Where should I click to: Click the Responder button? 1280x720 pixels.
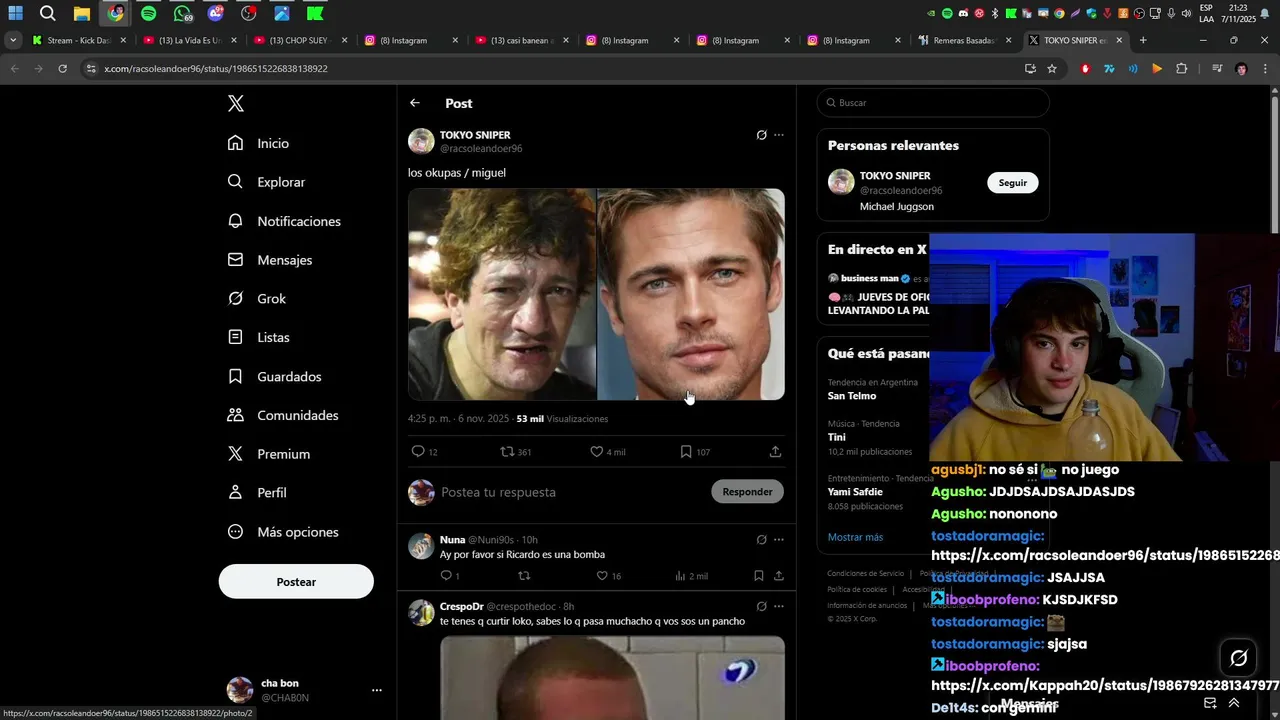point(747,492)
